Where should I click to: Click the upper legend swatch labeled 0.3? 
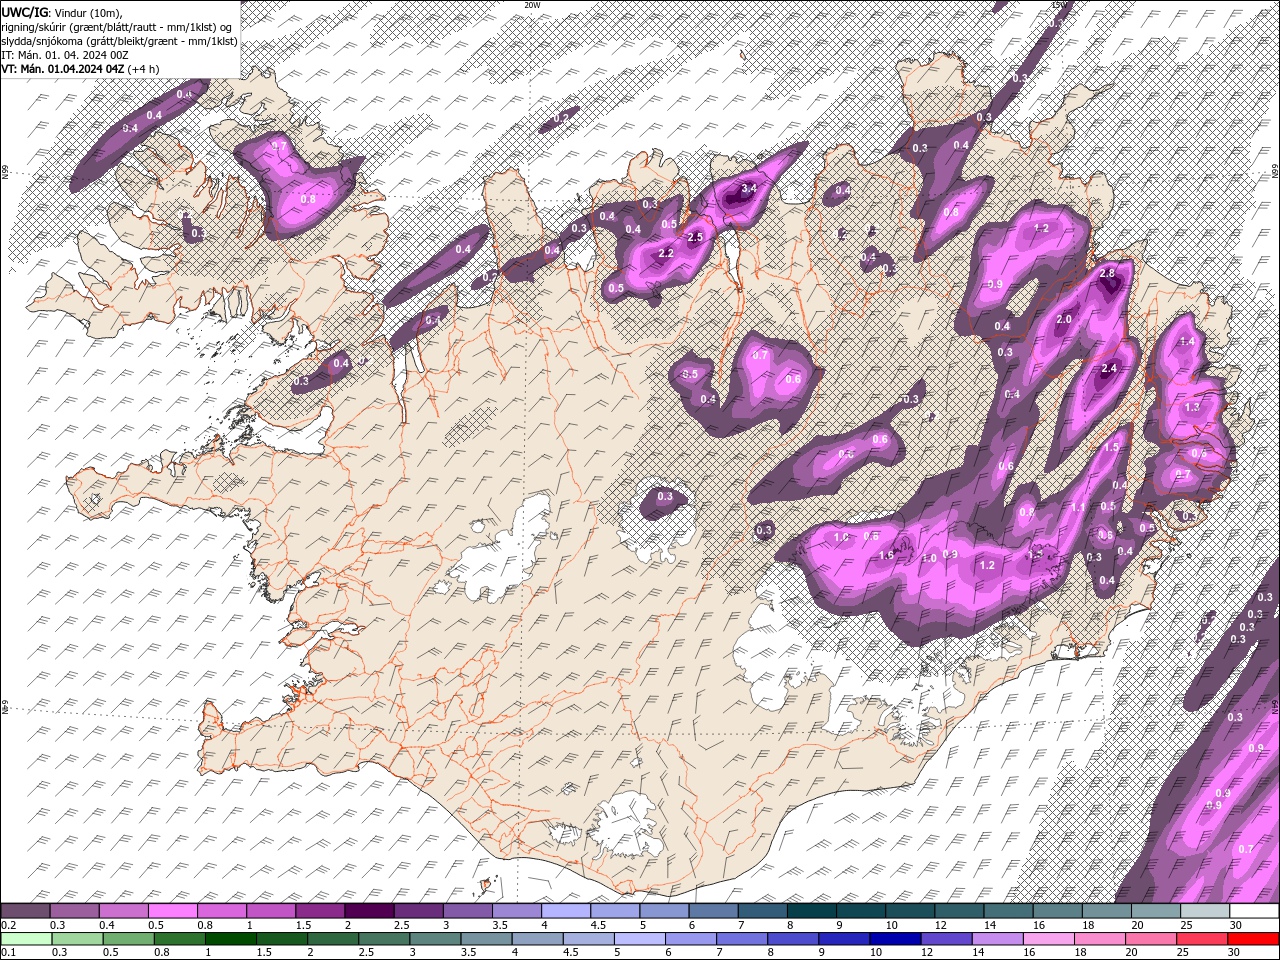pos(74,911)
